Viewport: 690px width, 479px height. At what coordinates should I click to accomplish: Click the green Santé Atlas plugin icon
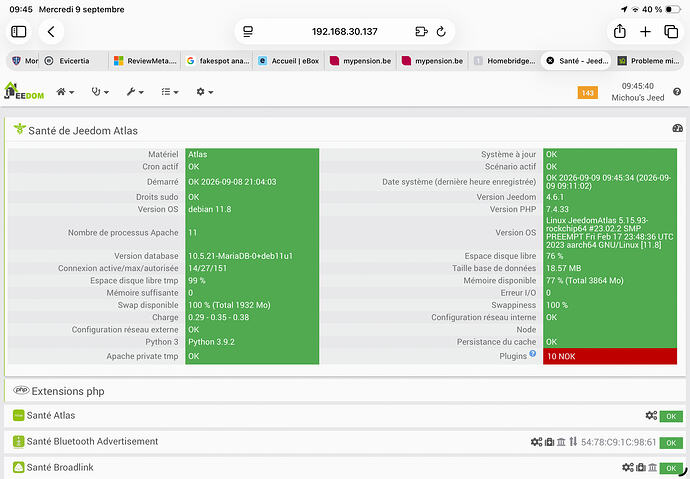(x=18, y=415)
